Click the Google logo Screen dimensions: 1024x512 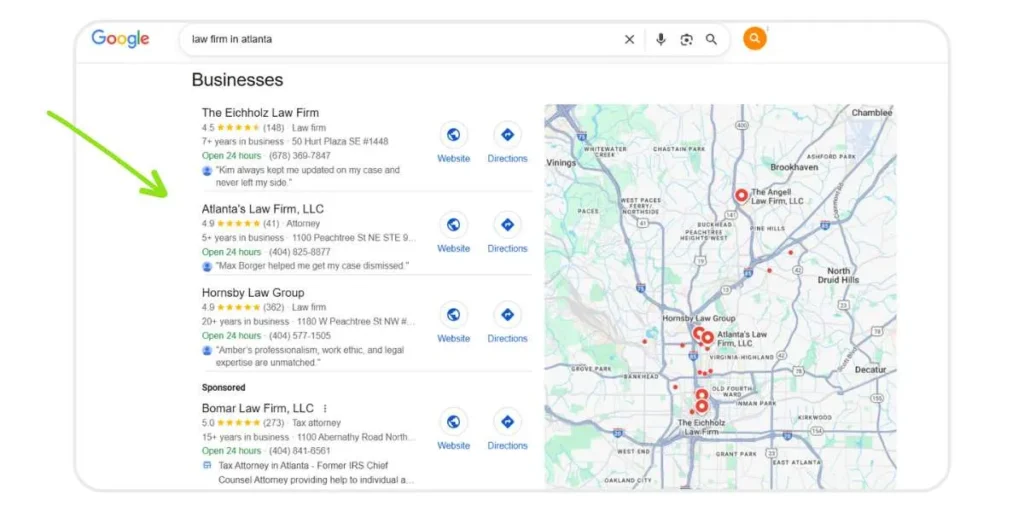(x=120, y=39)
